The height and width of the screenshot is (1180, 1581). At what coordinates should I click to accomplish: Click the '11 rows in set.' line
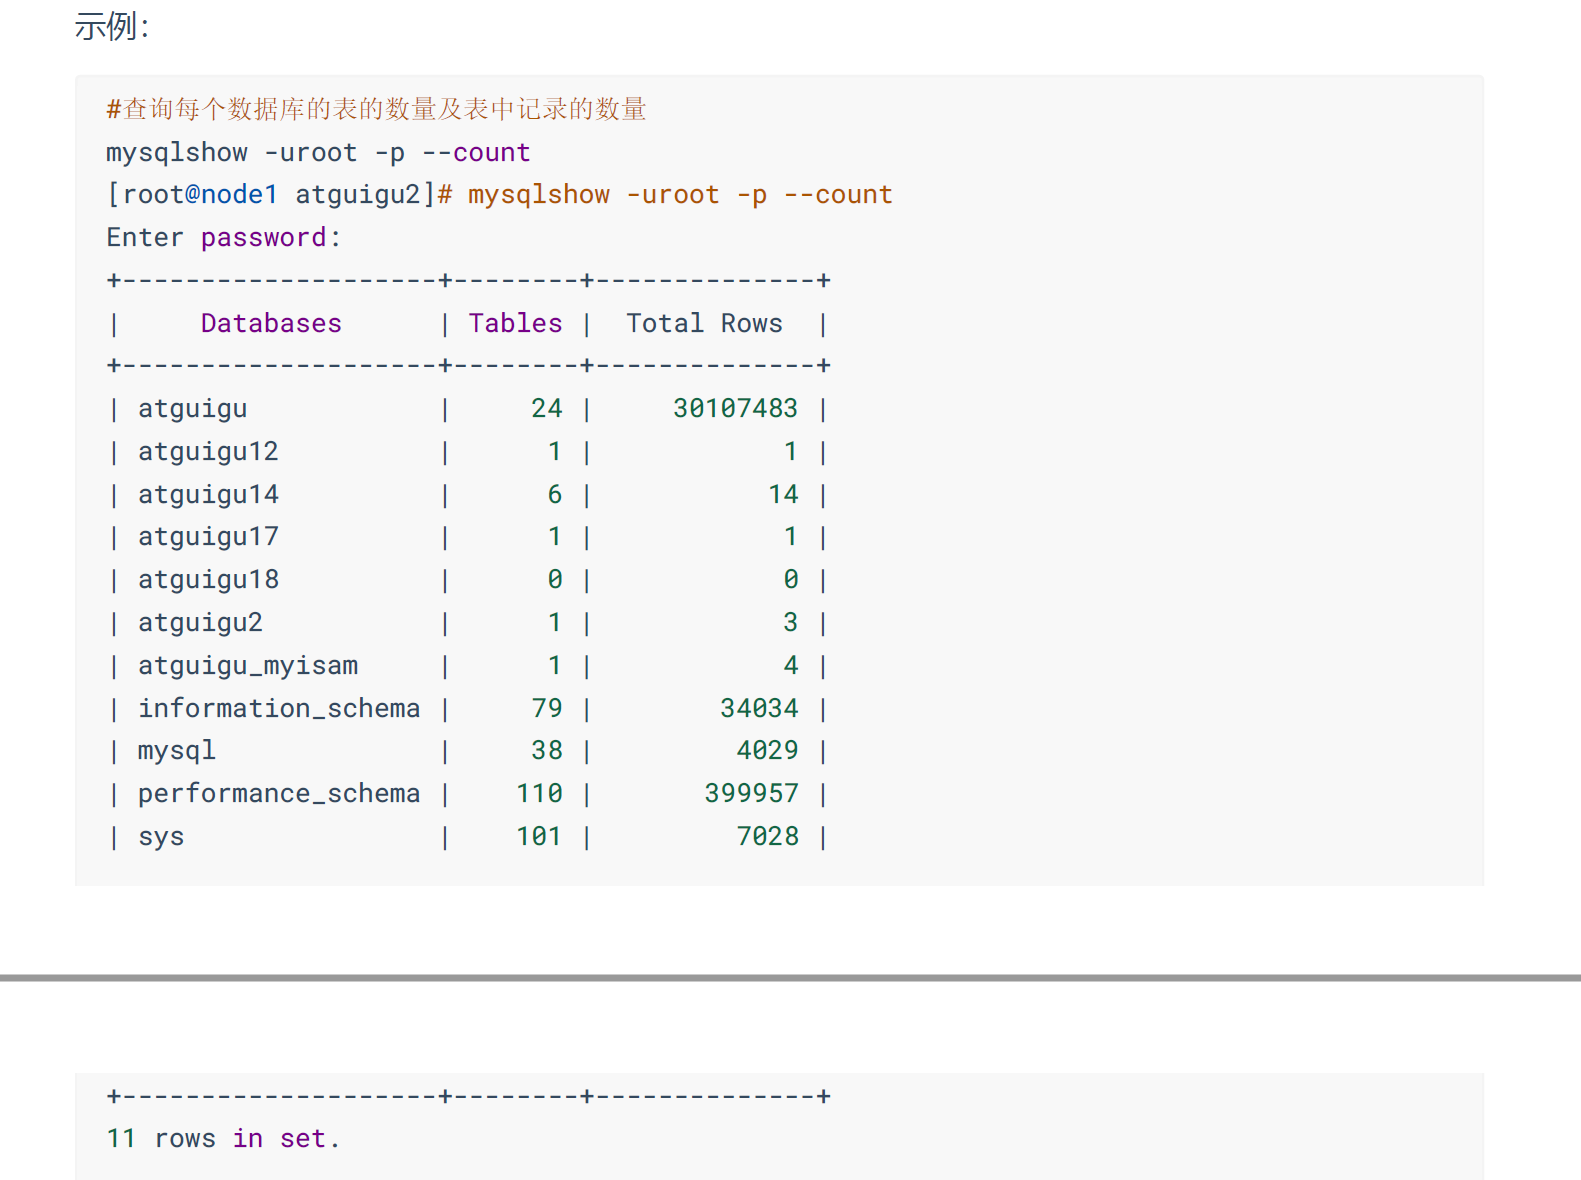pyautogui.click(x=224, y=1138)
